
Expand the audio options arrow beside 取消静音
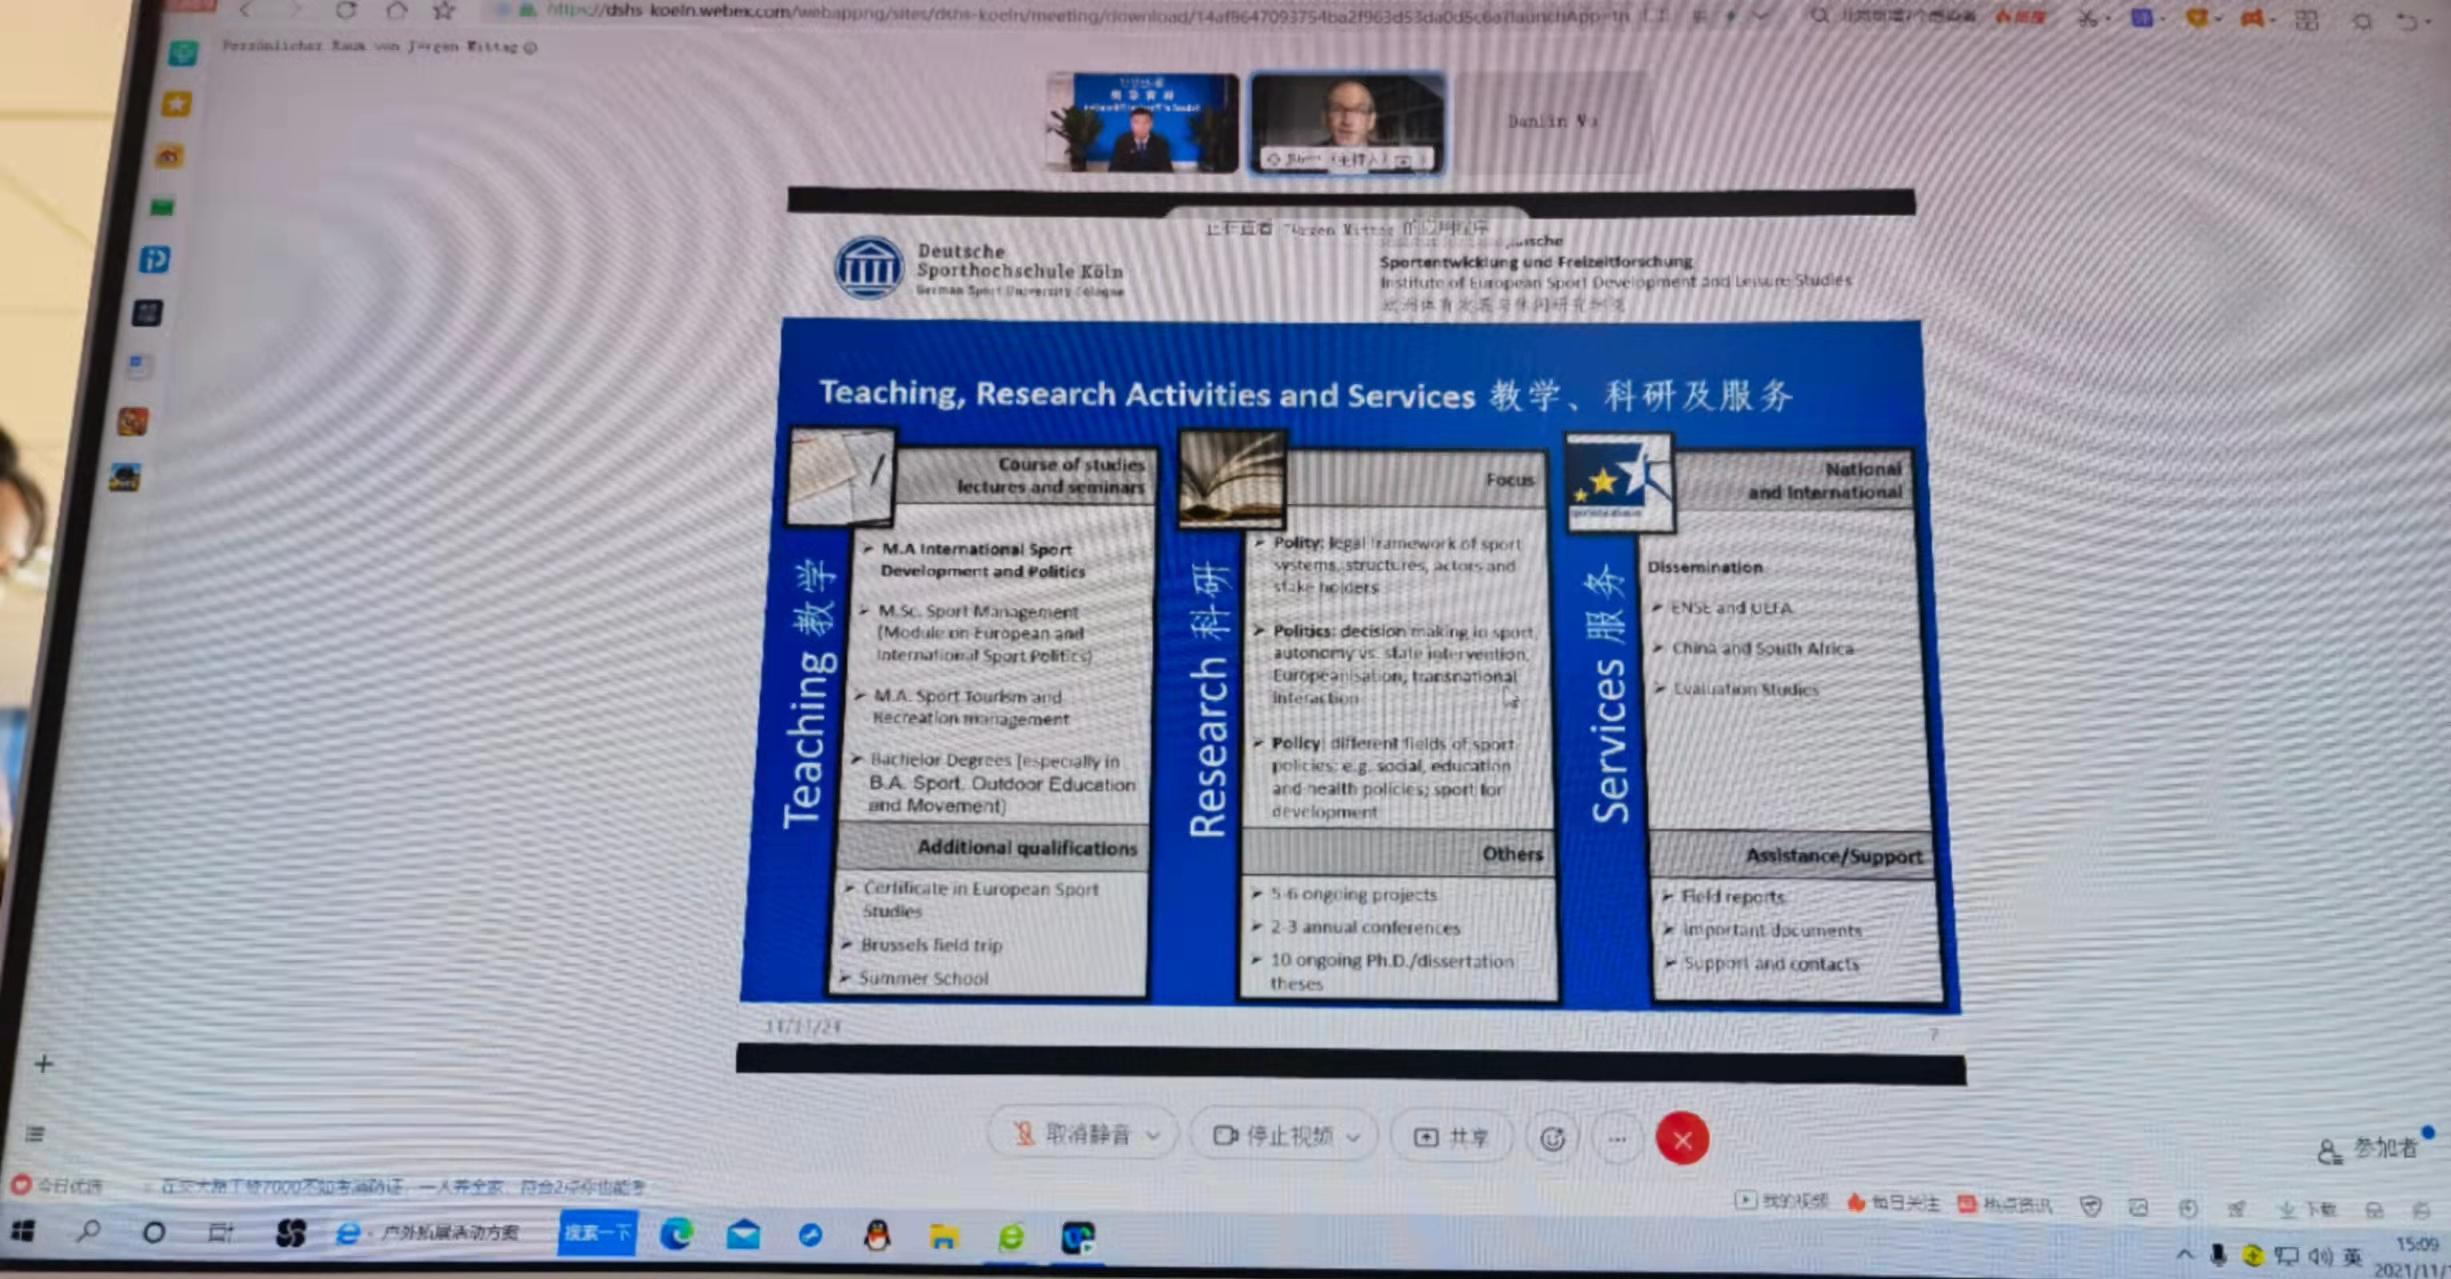[x=1153, y=1136]
